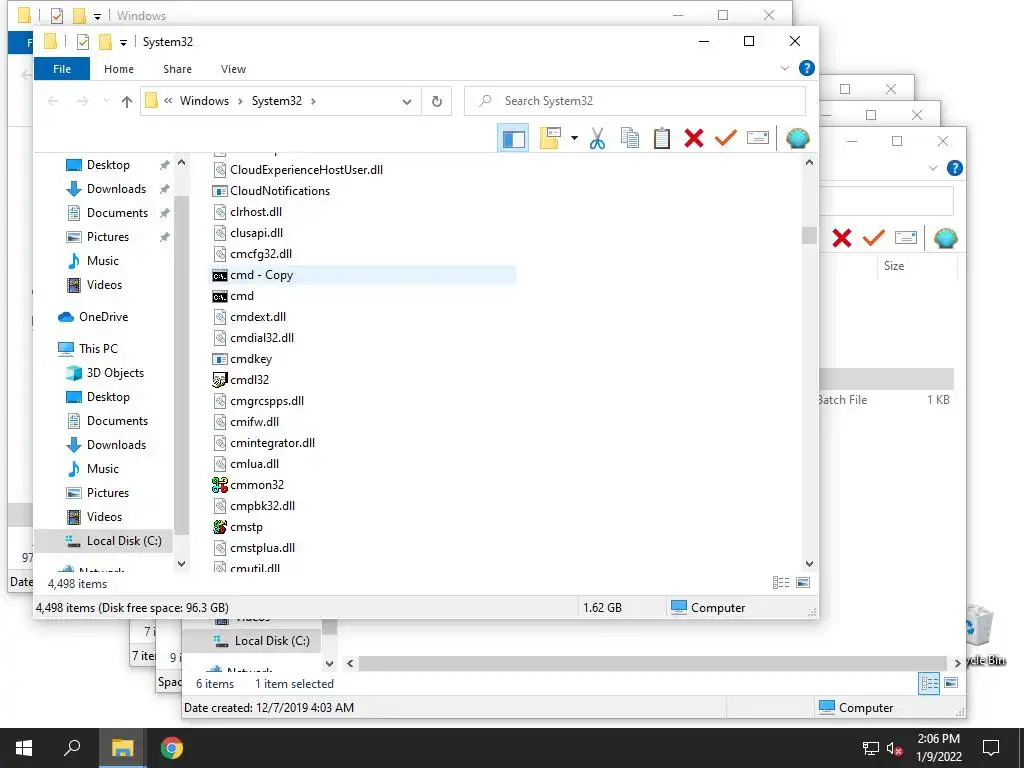
Task: Toggle details view button in back window status bar
Action: 929,684
